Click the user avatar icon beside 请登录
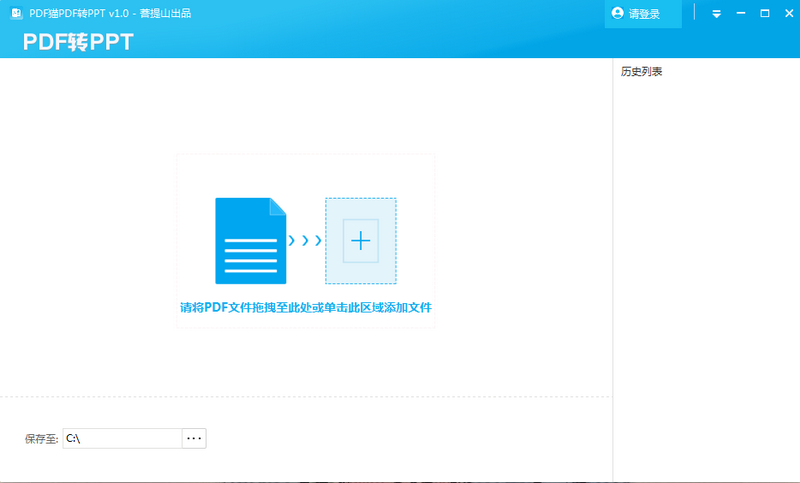Screen dimensions: 800x483 pyautogui.click(x=617, y=13)
